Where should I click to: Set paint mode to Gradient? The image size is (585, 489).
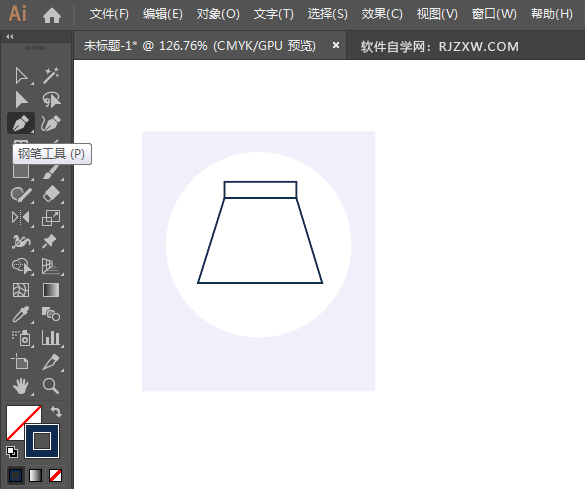coord(35,476)
